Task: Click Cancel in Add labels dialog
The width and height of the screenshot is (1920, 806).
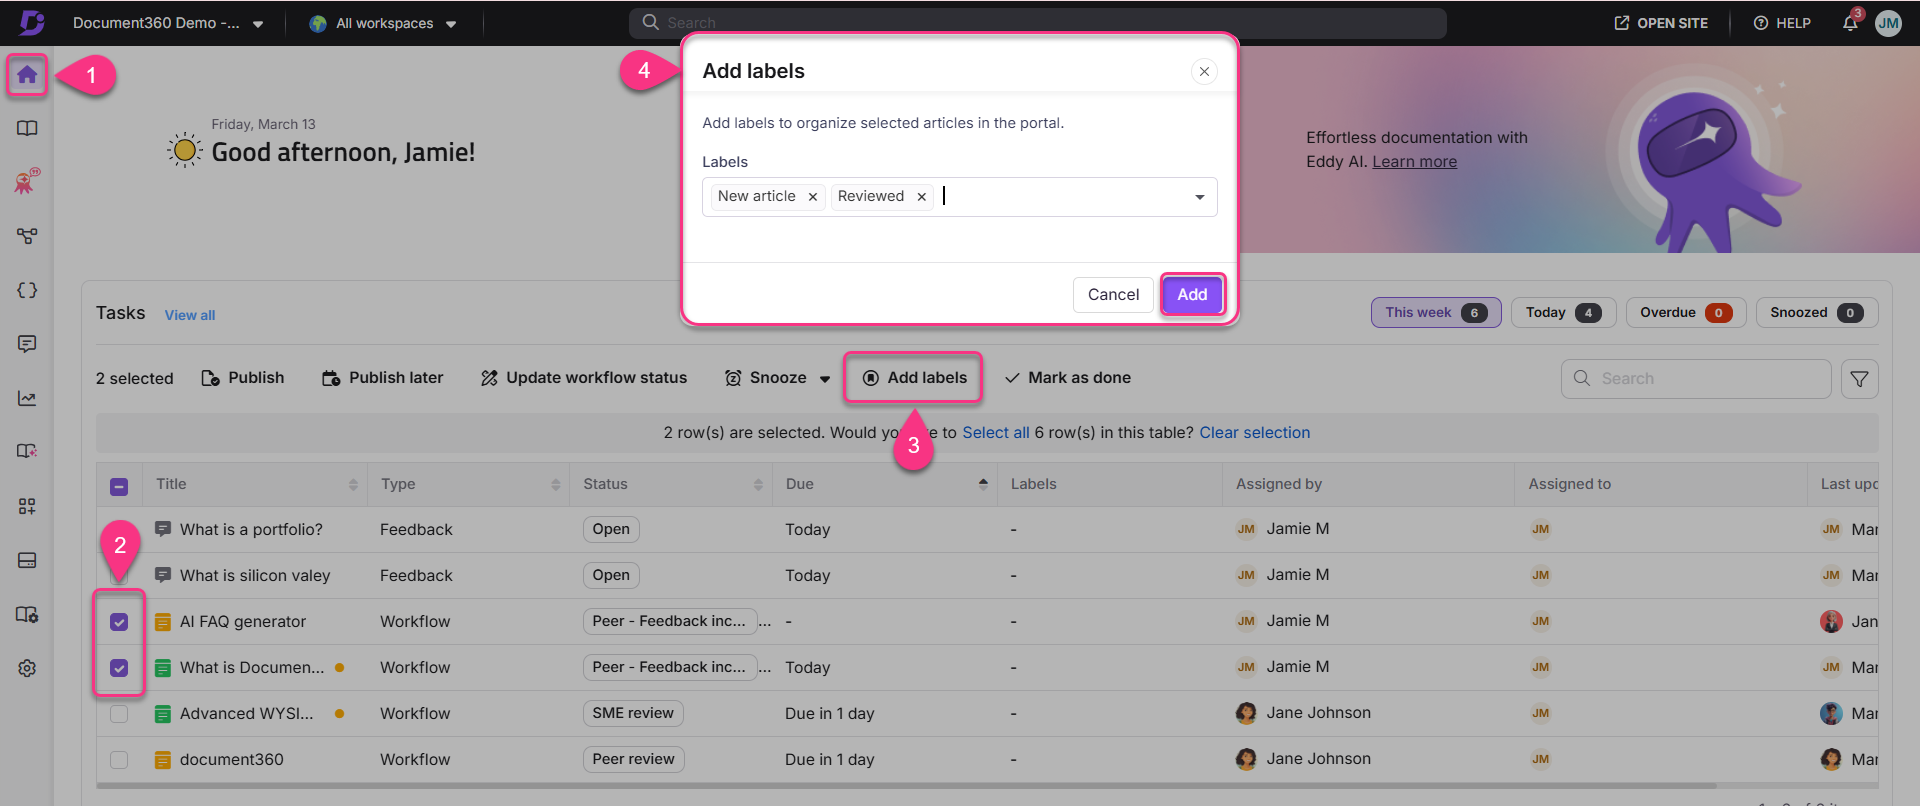Action: point(1113,295)
